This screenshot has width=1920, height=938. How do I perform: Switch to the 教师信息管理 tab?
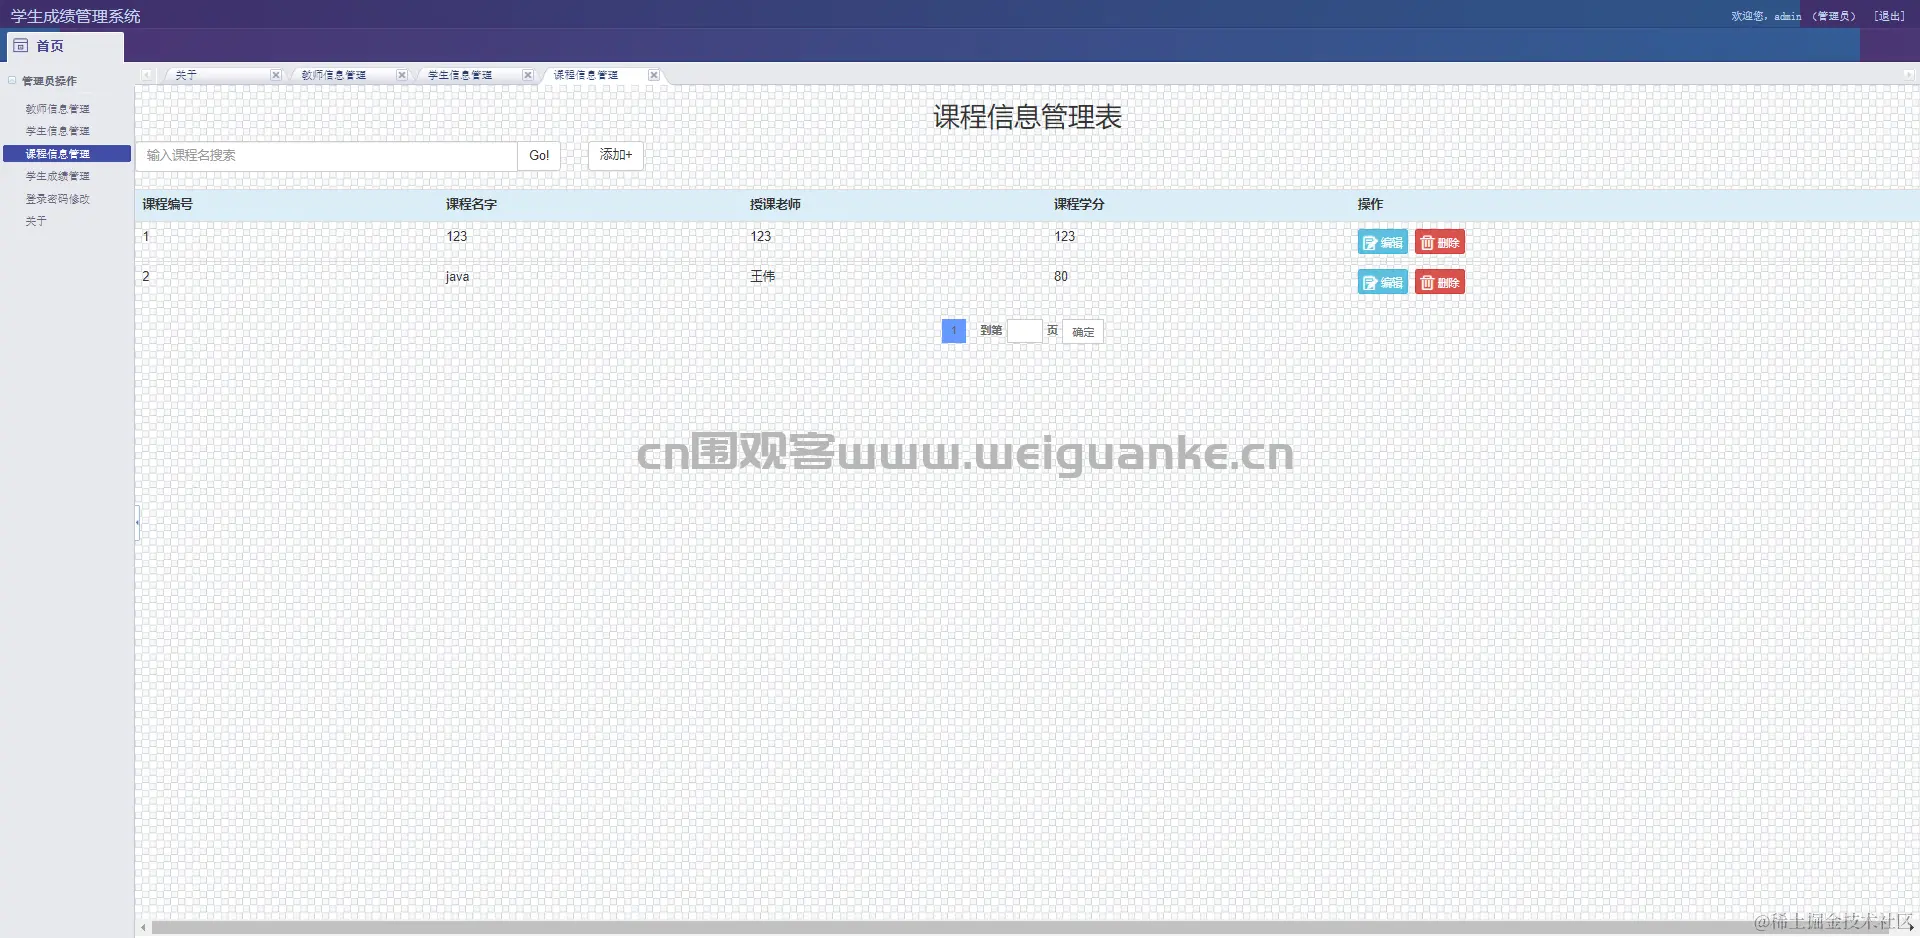click(334, 75)
